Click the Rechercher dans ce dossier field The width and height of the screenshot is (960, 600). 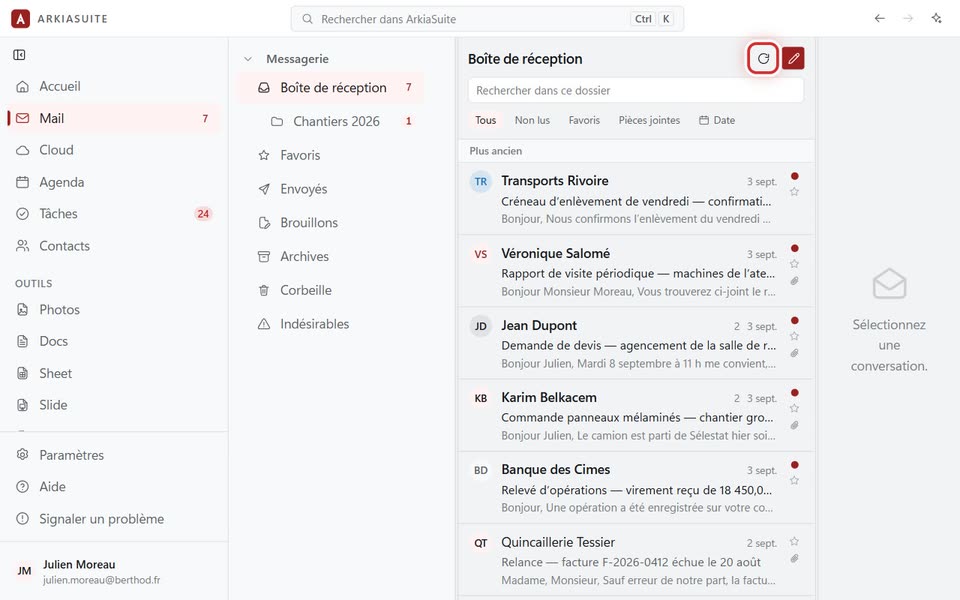(636, 91)
